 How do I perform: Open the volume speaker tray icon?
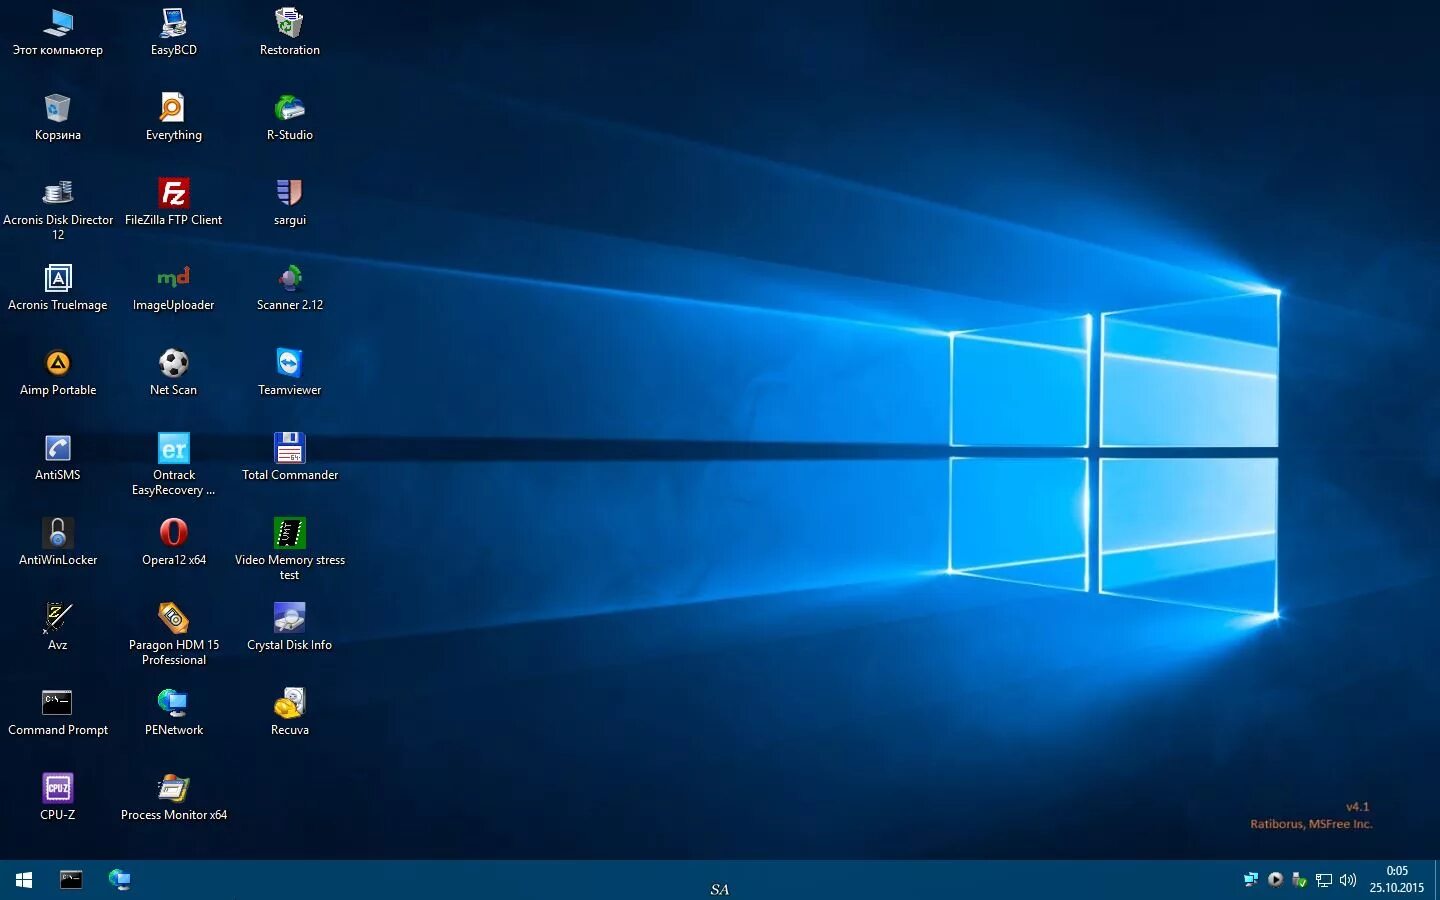tap(1348, 880)
